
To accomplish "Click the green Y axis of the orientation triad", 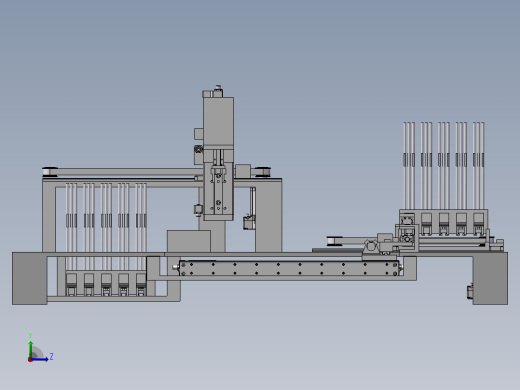I will coord(31,349).
